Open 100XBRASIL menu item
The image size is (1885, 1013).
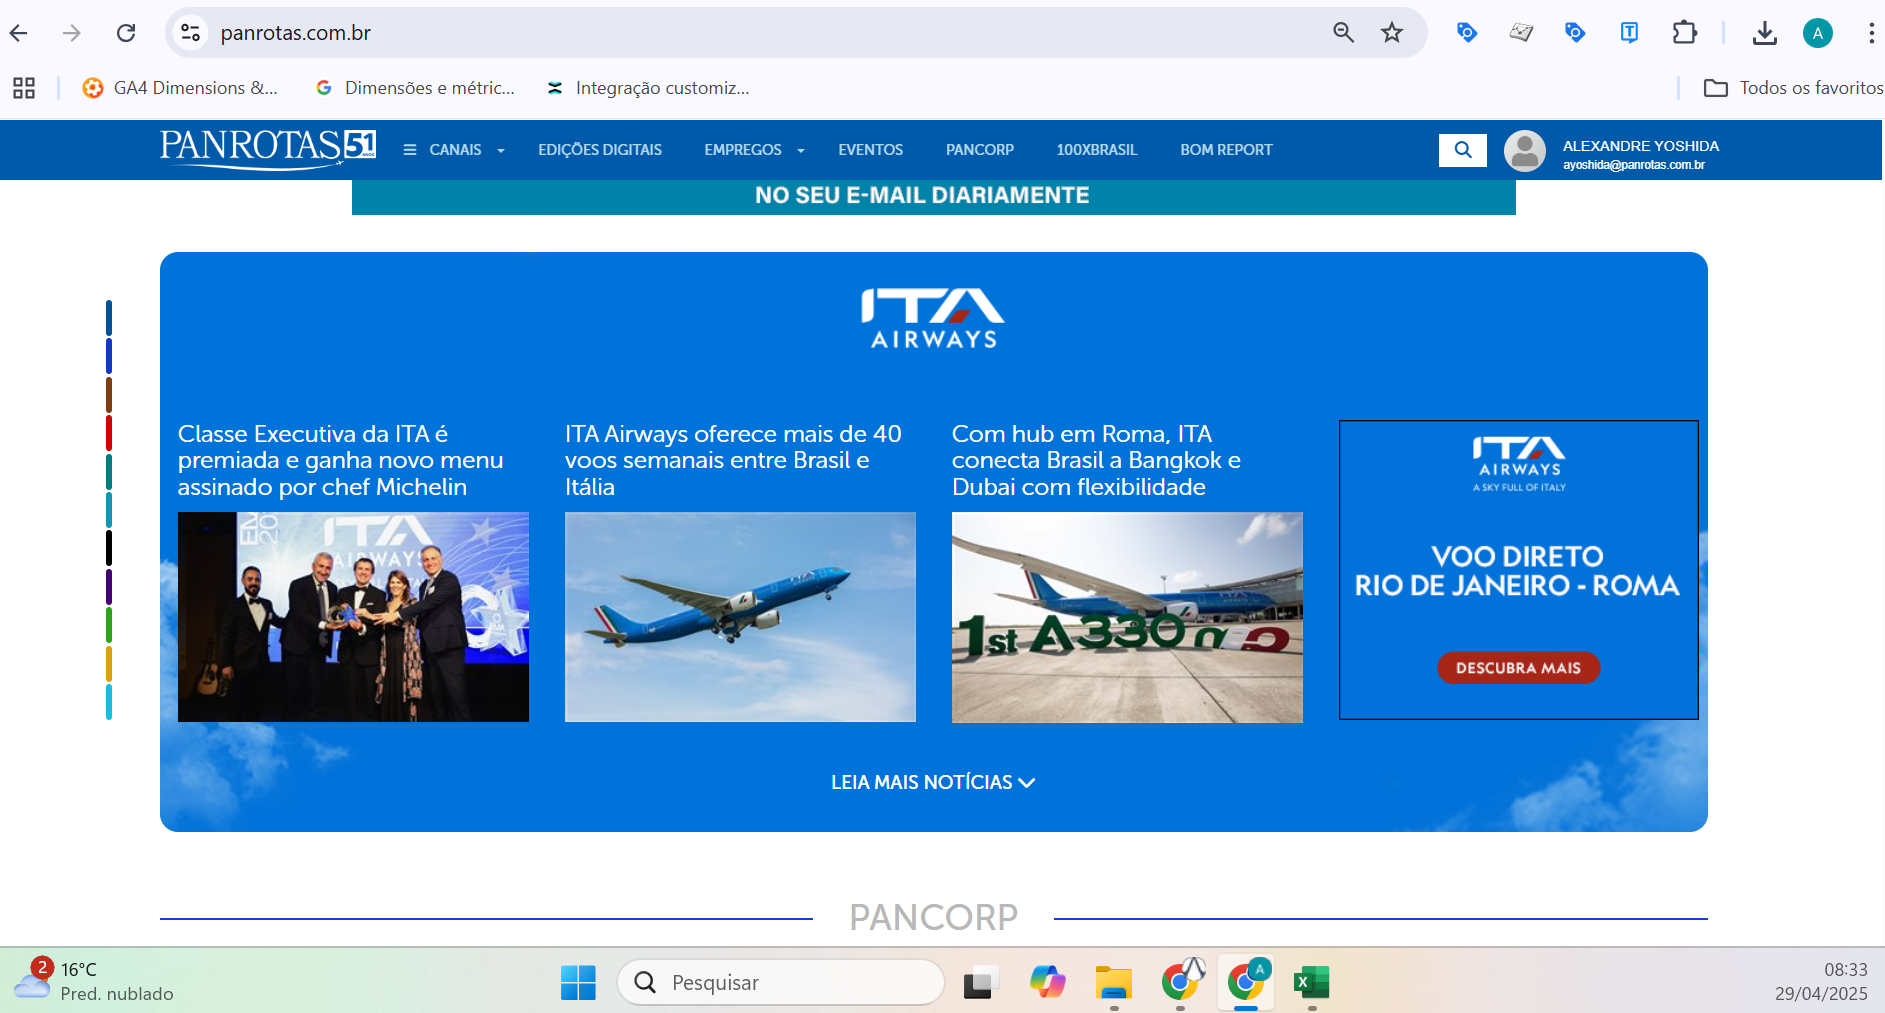pyautogui.click(x=1097, y=150)
